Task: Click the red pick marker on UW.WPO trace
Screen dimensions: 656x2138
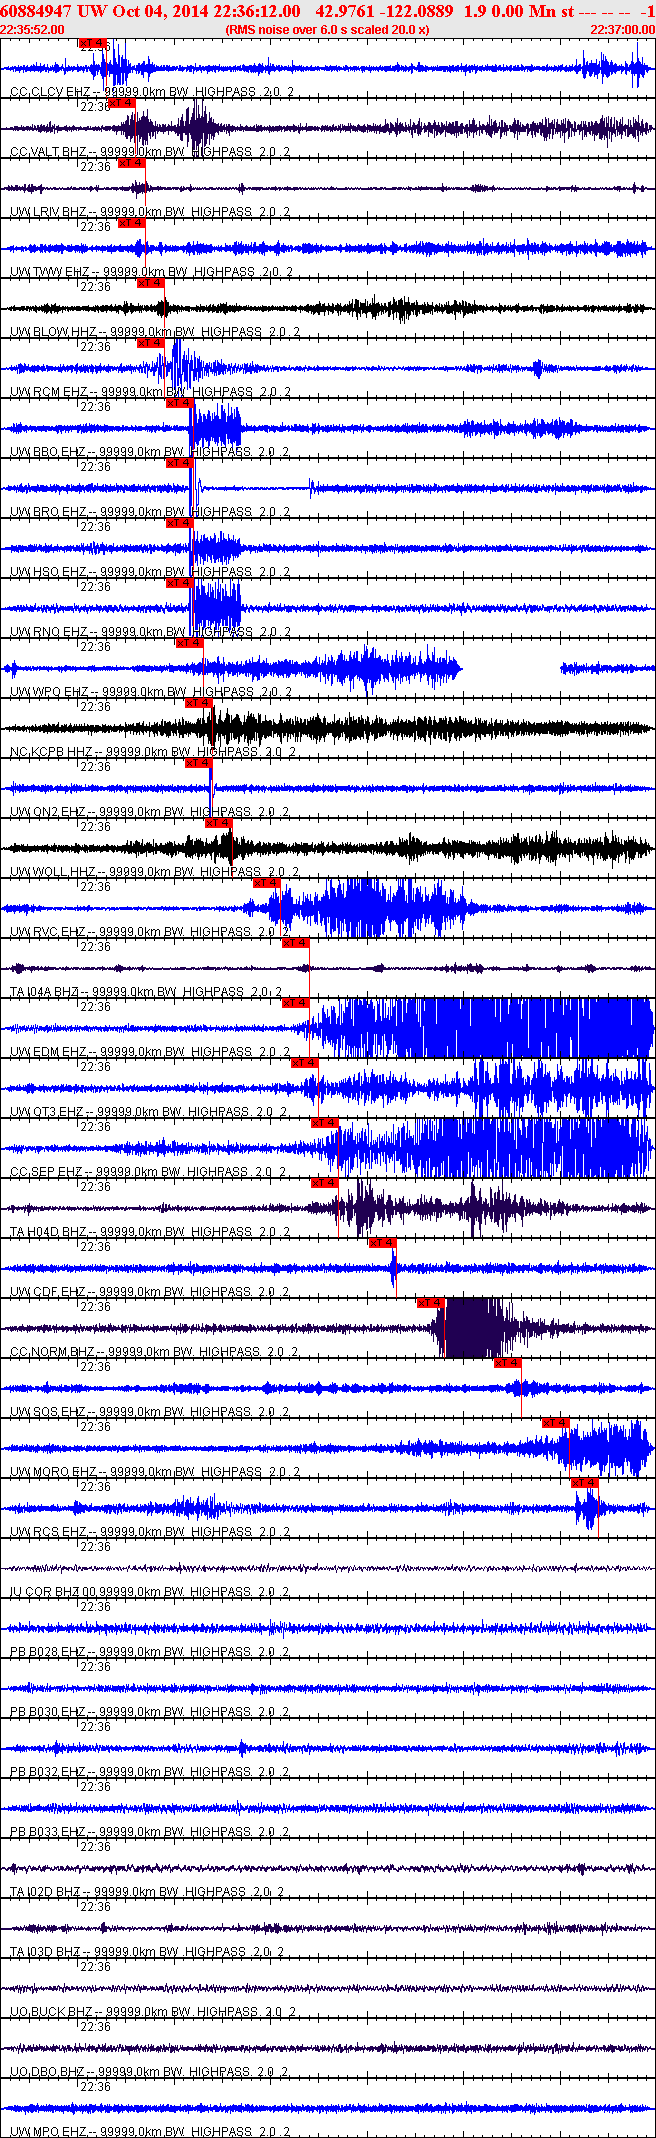Action: (x=189, y=643)
